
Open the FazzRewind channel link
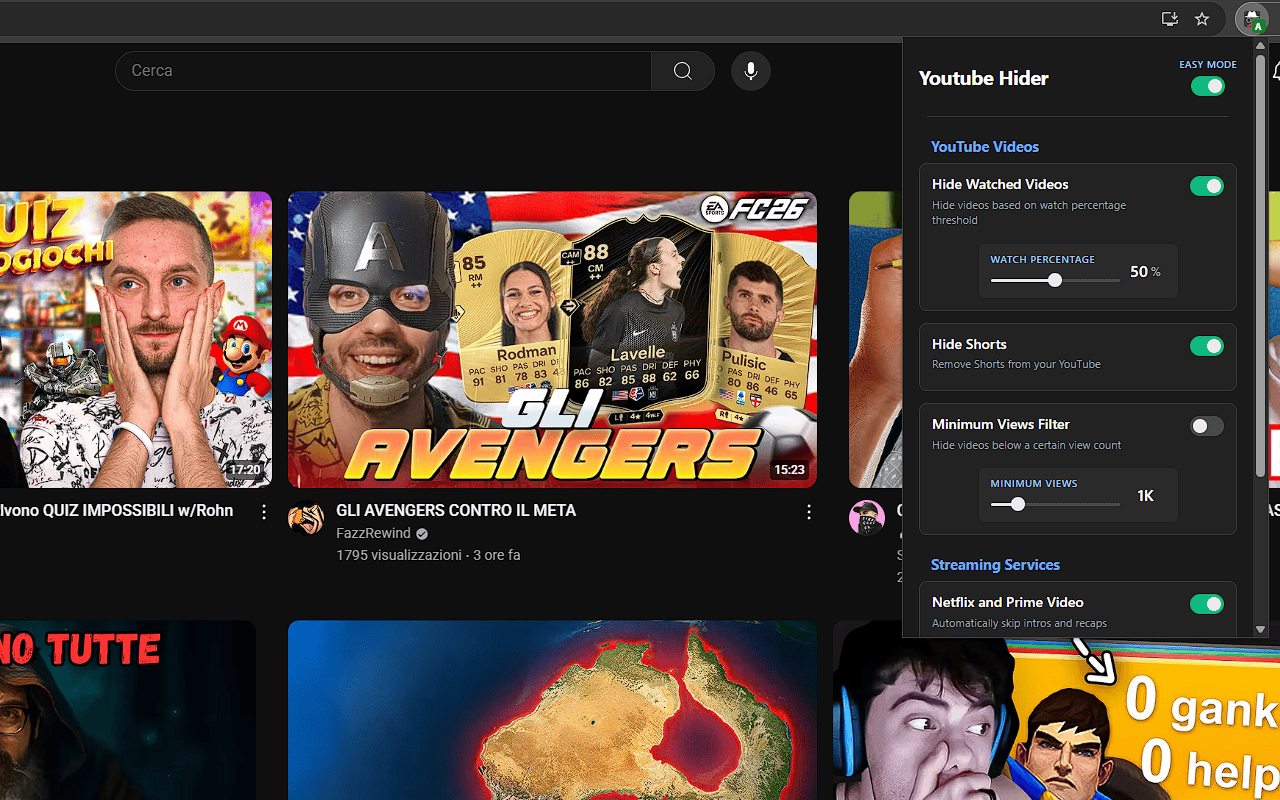coord(374,533)
